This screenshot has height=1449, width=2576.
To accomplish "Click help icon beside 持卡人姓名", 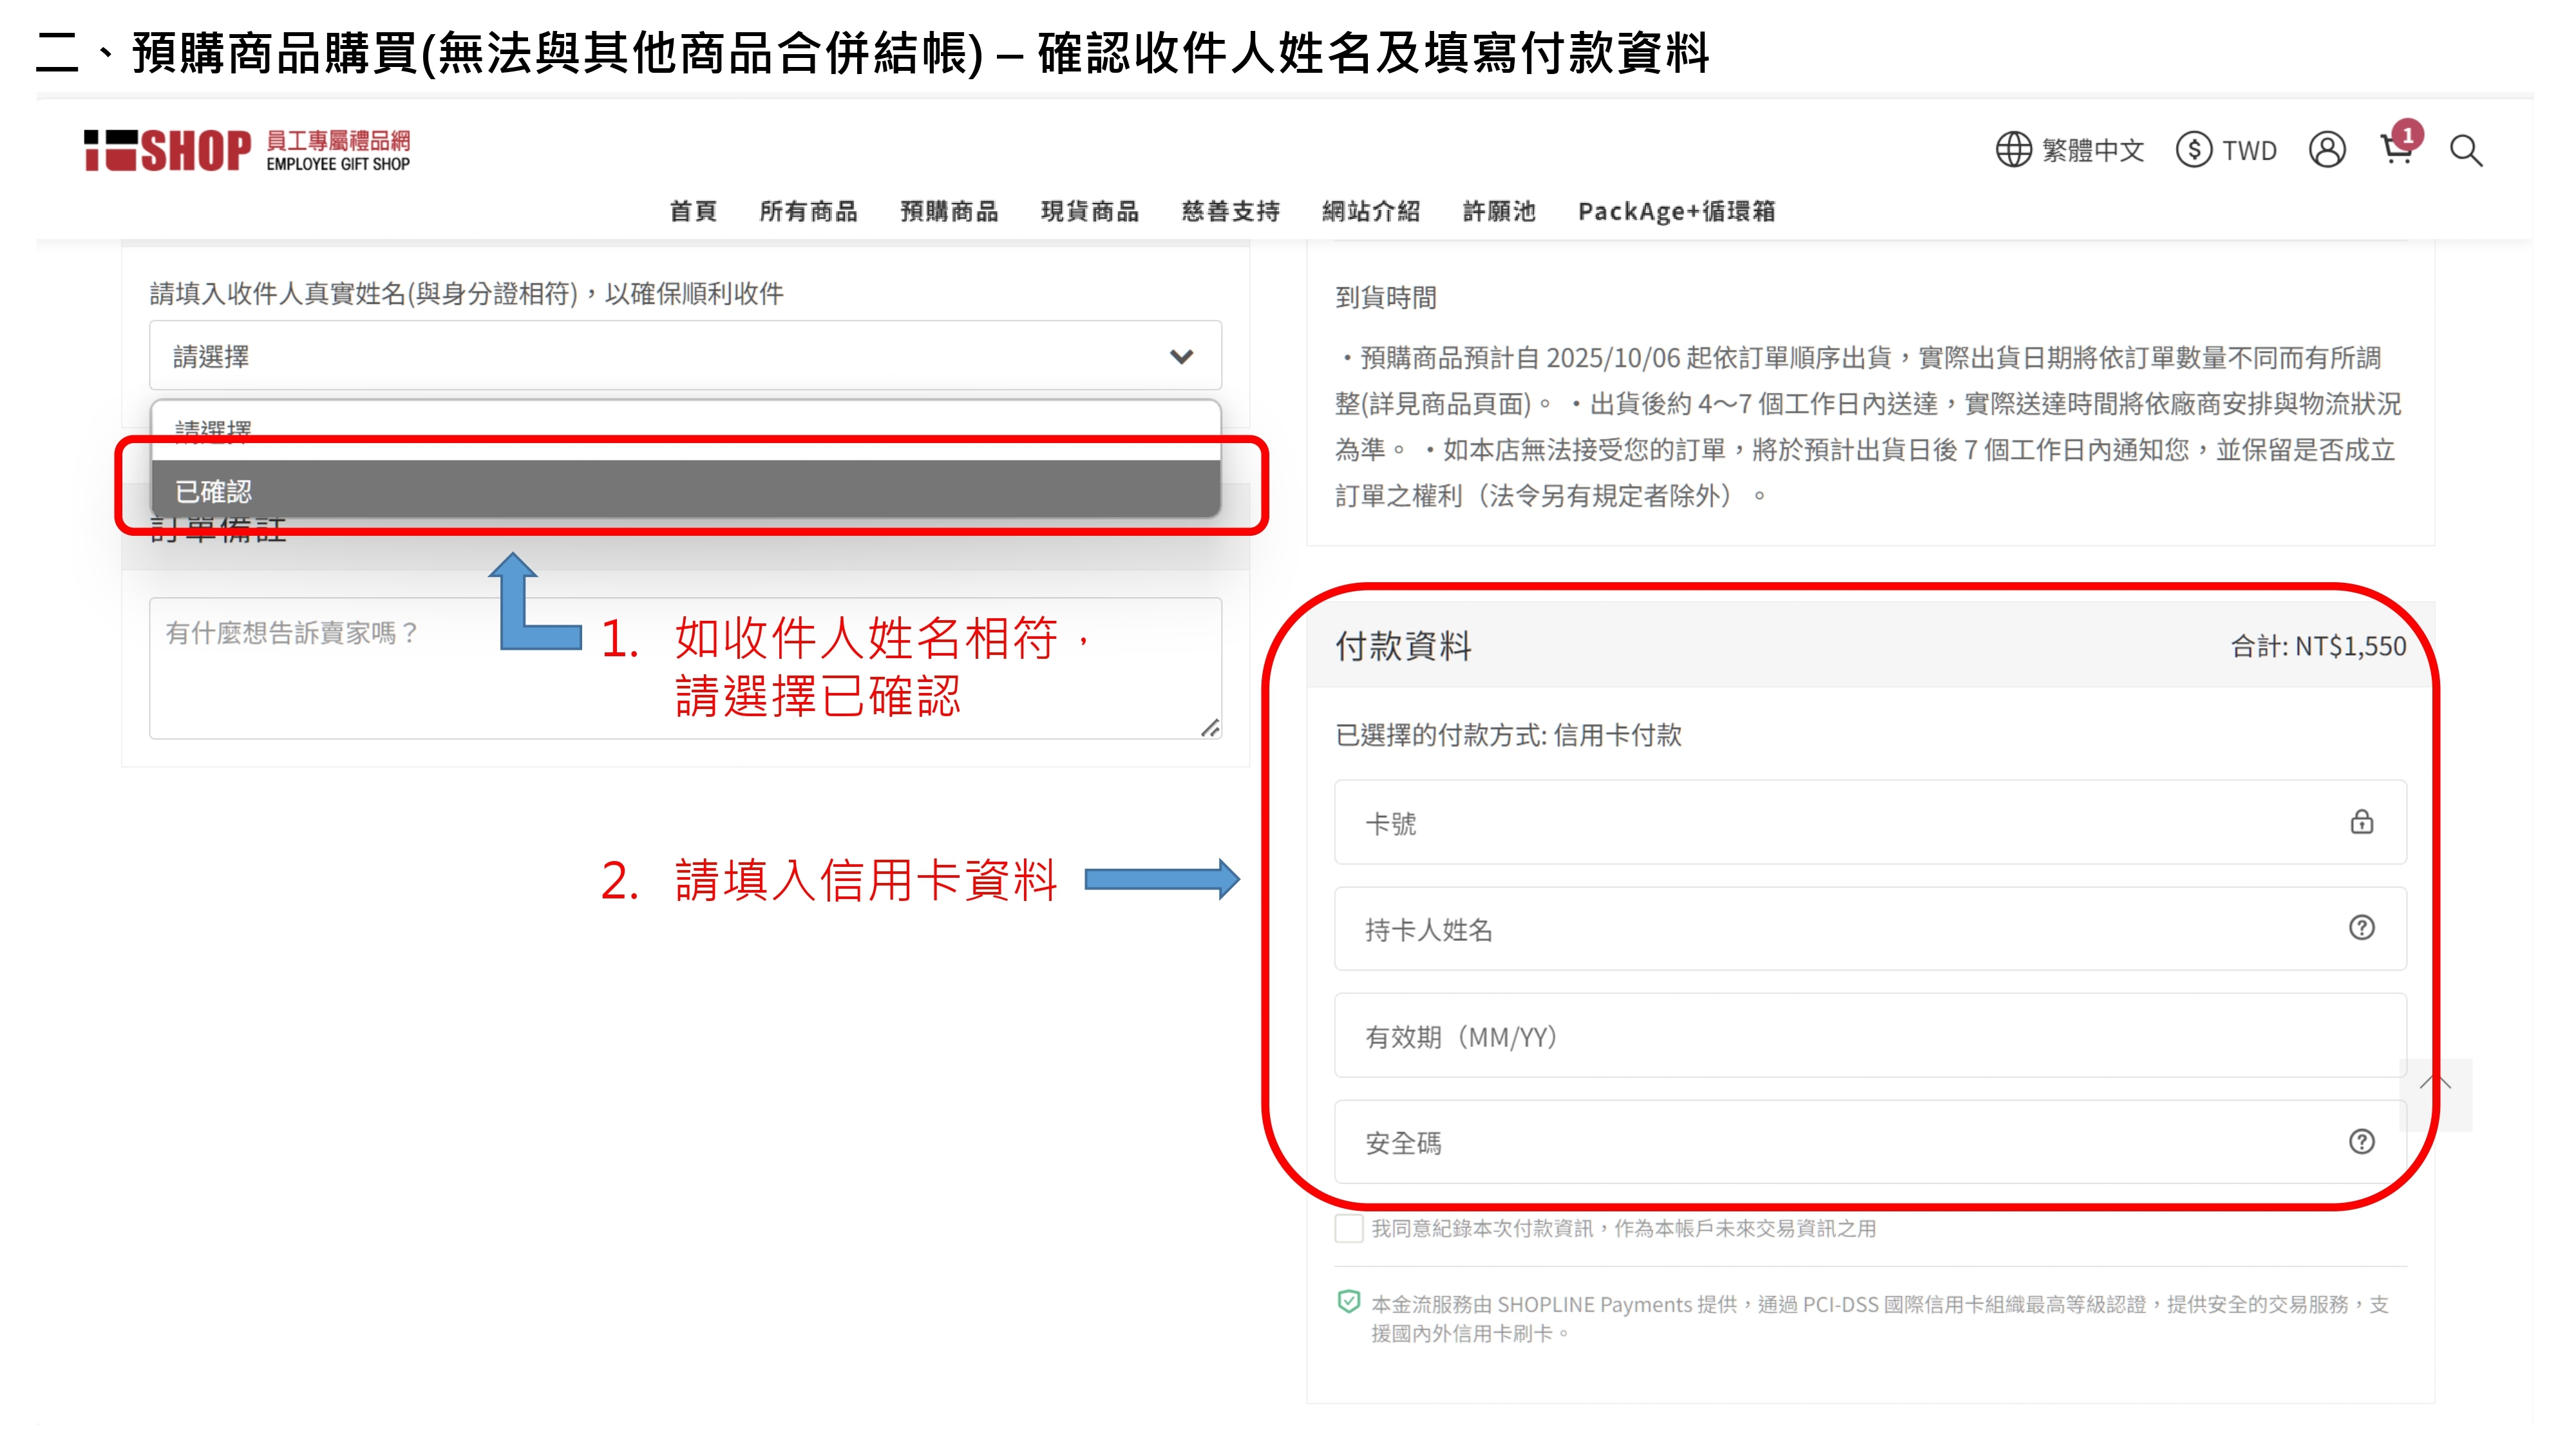I will (2362, 928).
